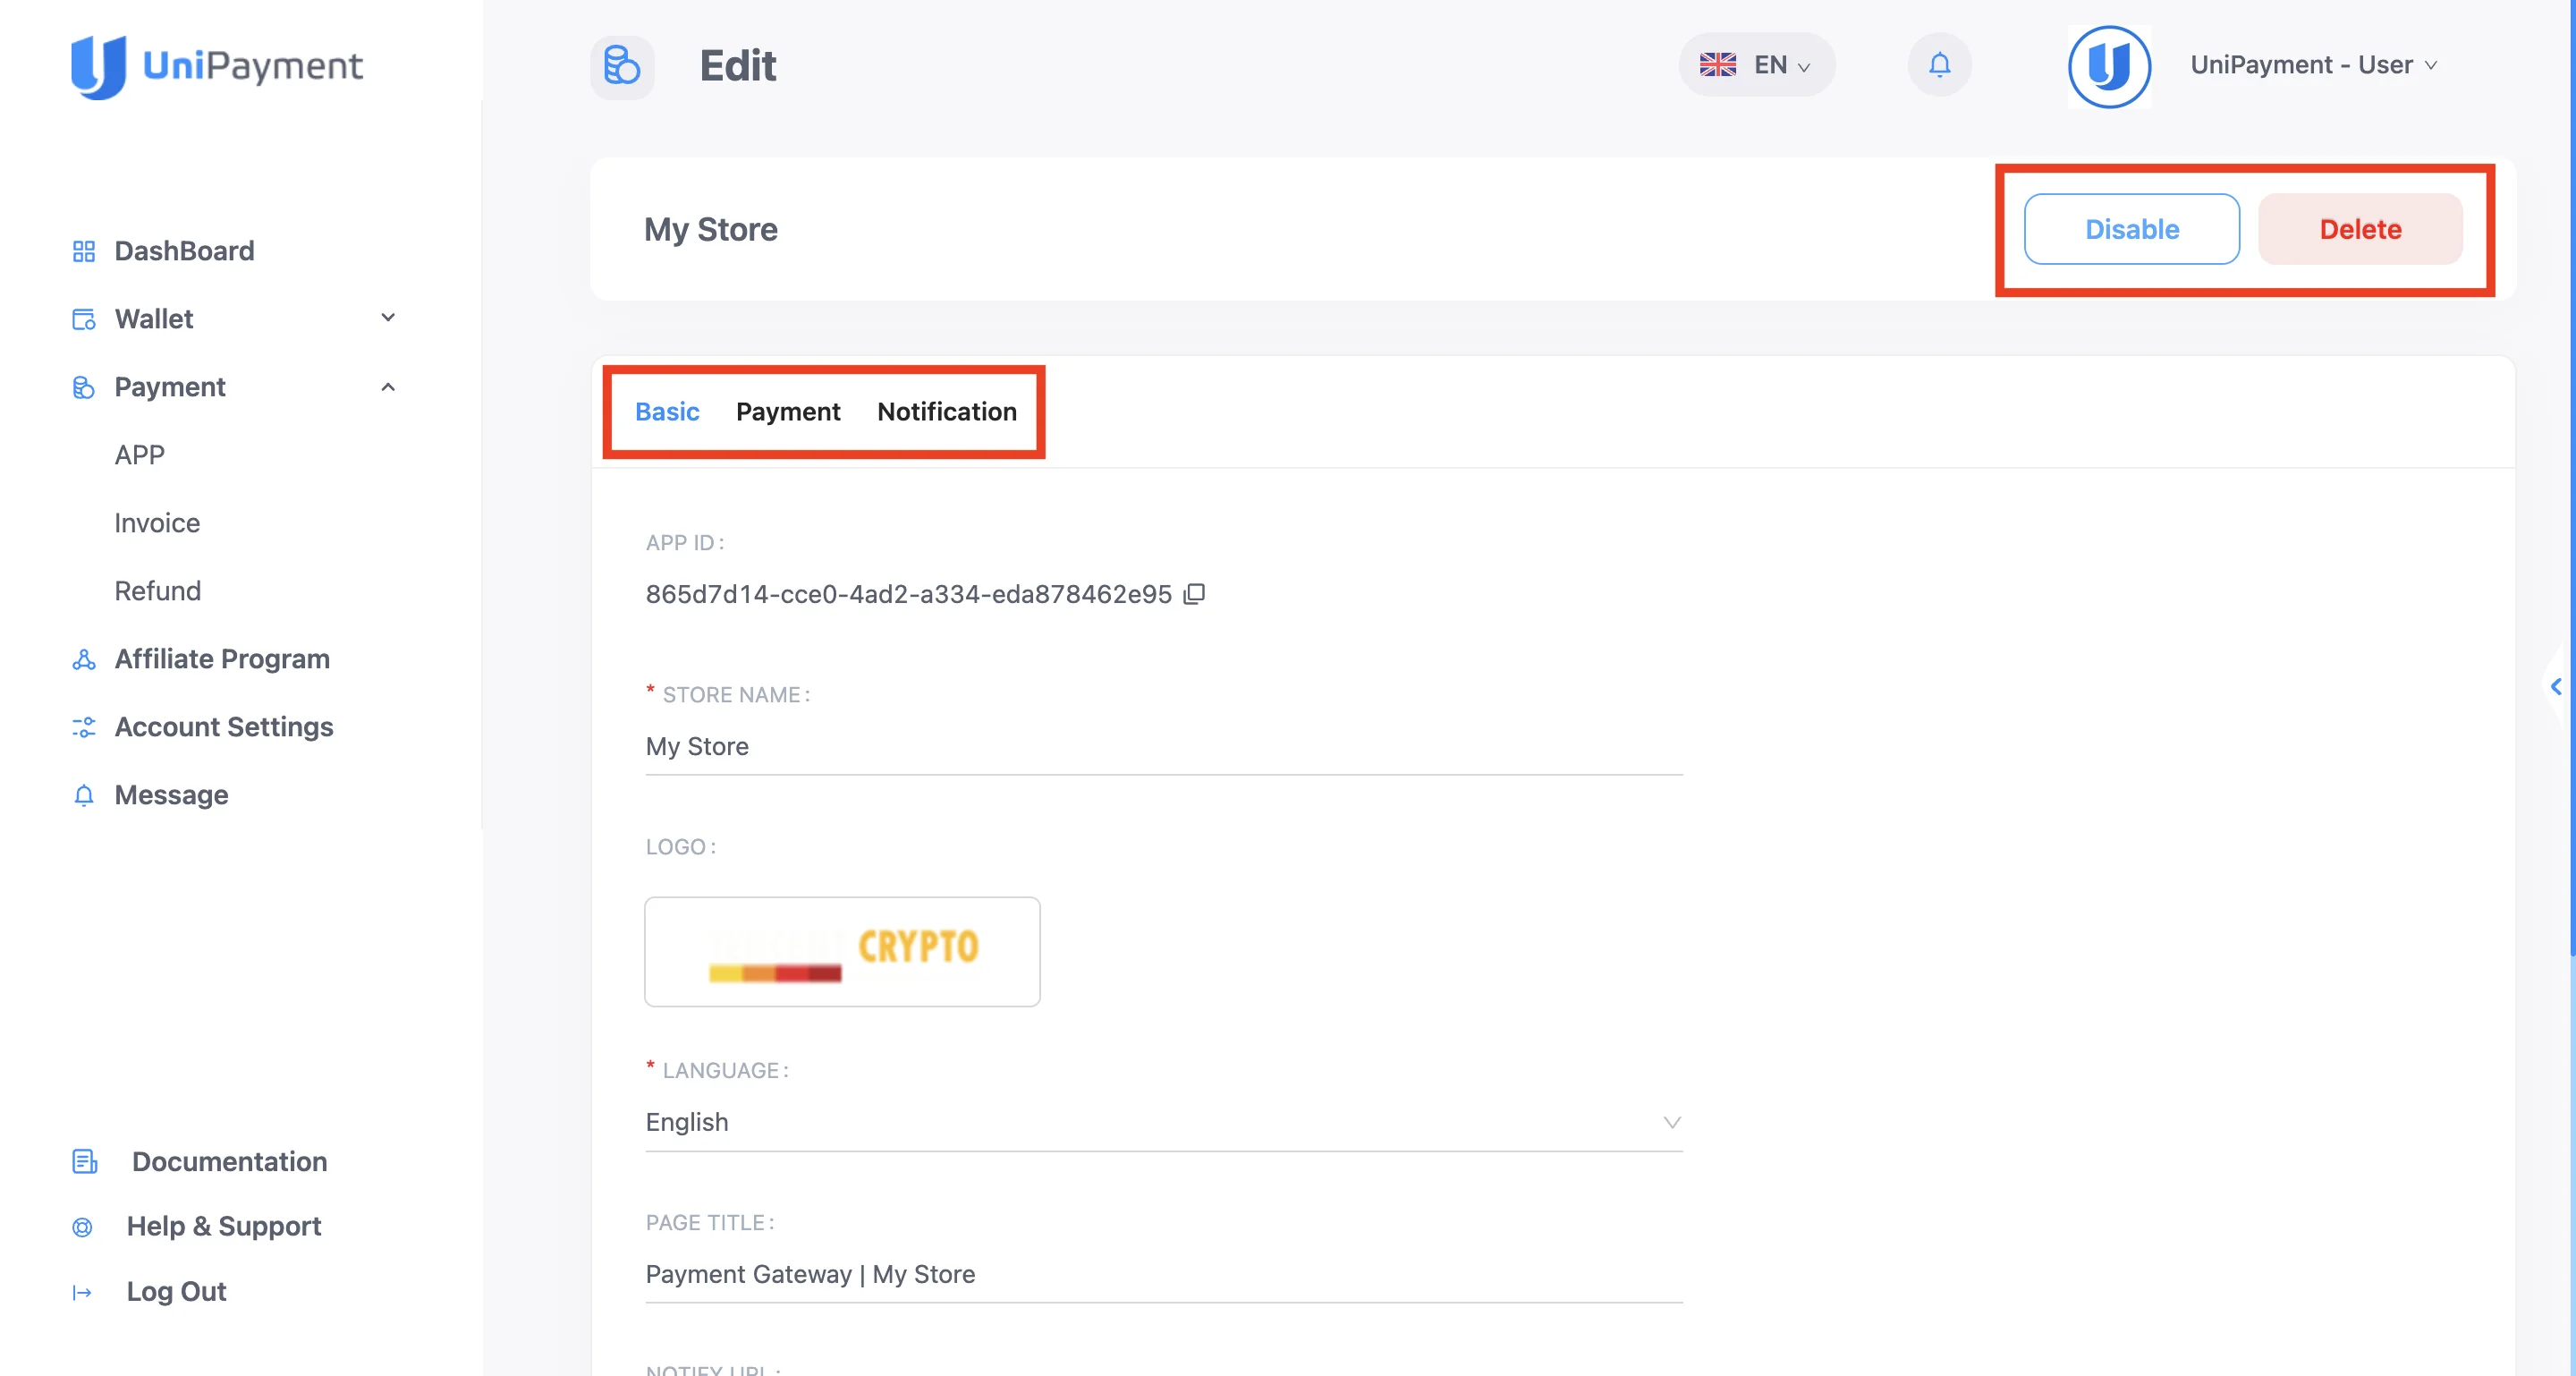Collapse the Payment menu with its chevron

point(389,387)
